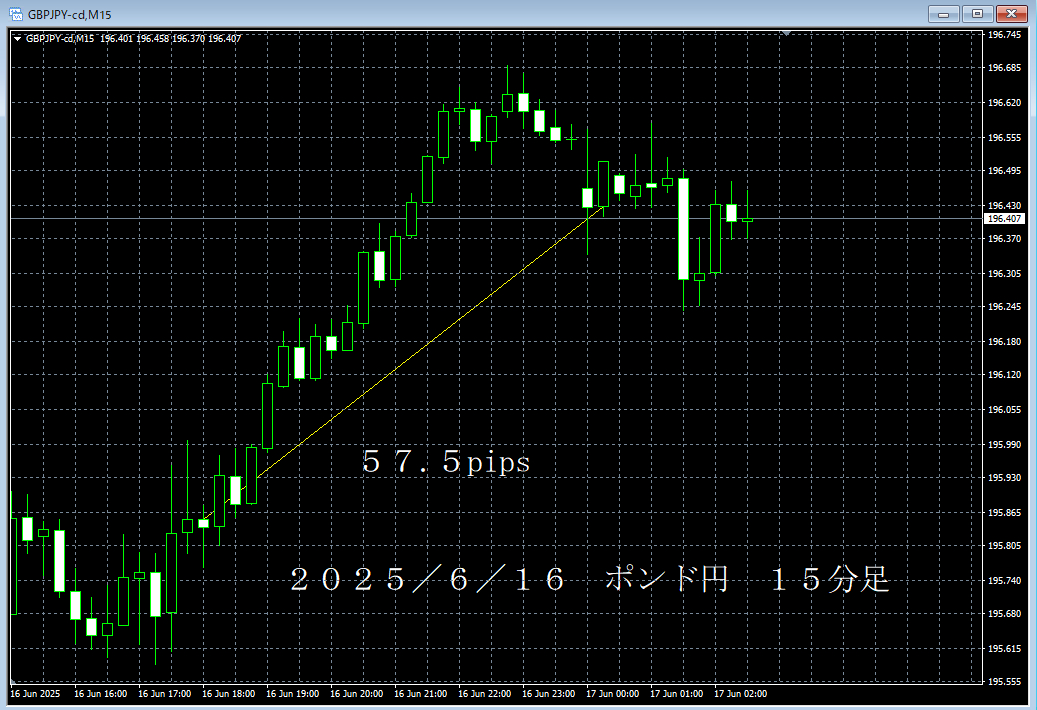Screen dimensions: 1037x710
Task: Select the "57.5pips" text label
Action: pos(446,463)
